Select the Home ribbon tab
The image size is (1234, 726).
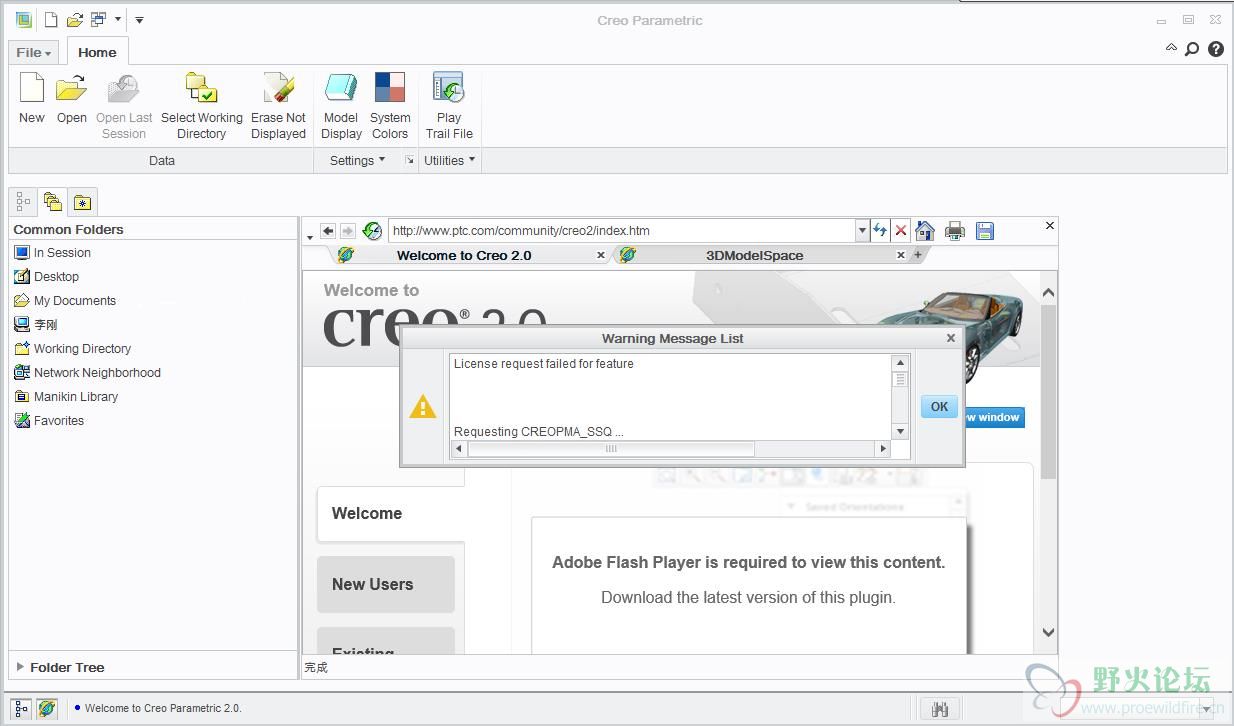click(x=97, y=52)
